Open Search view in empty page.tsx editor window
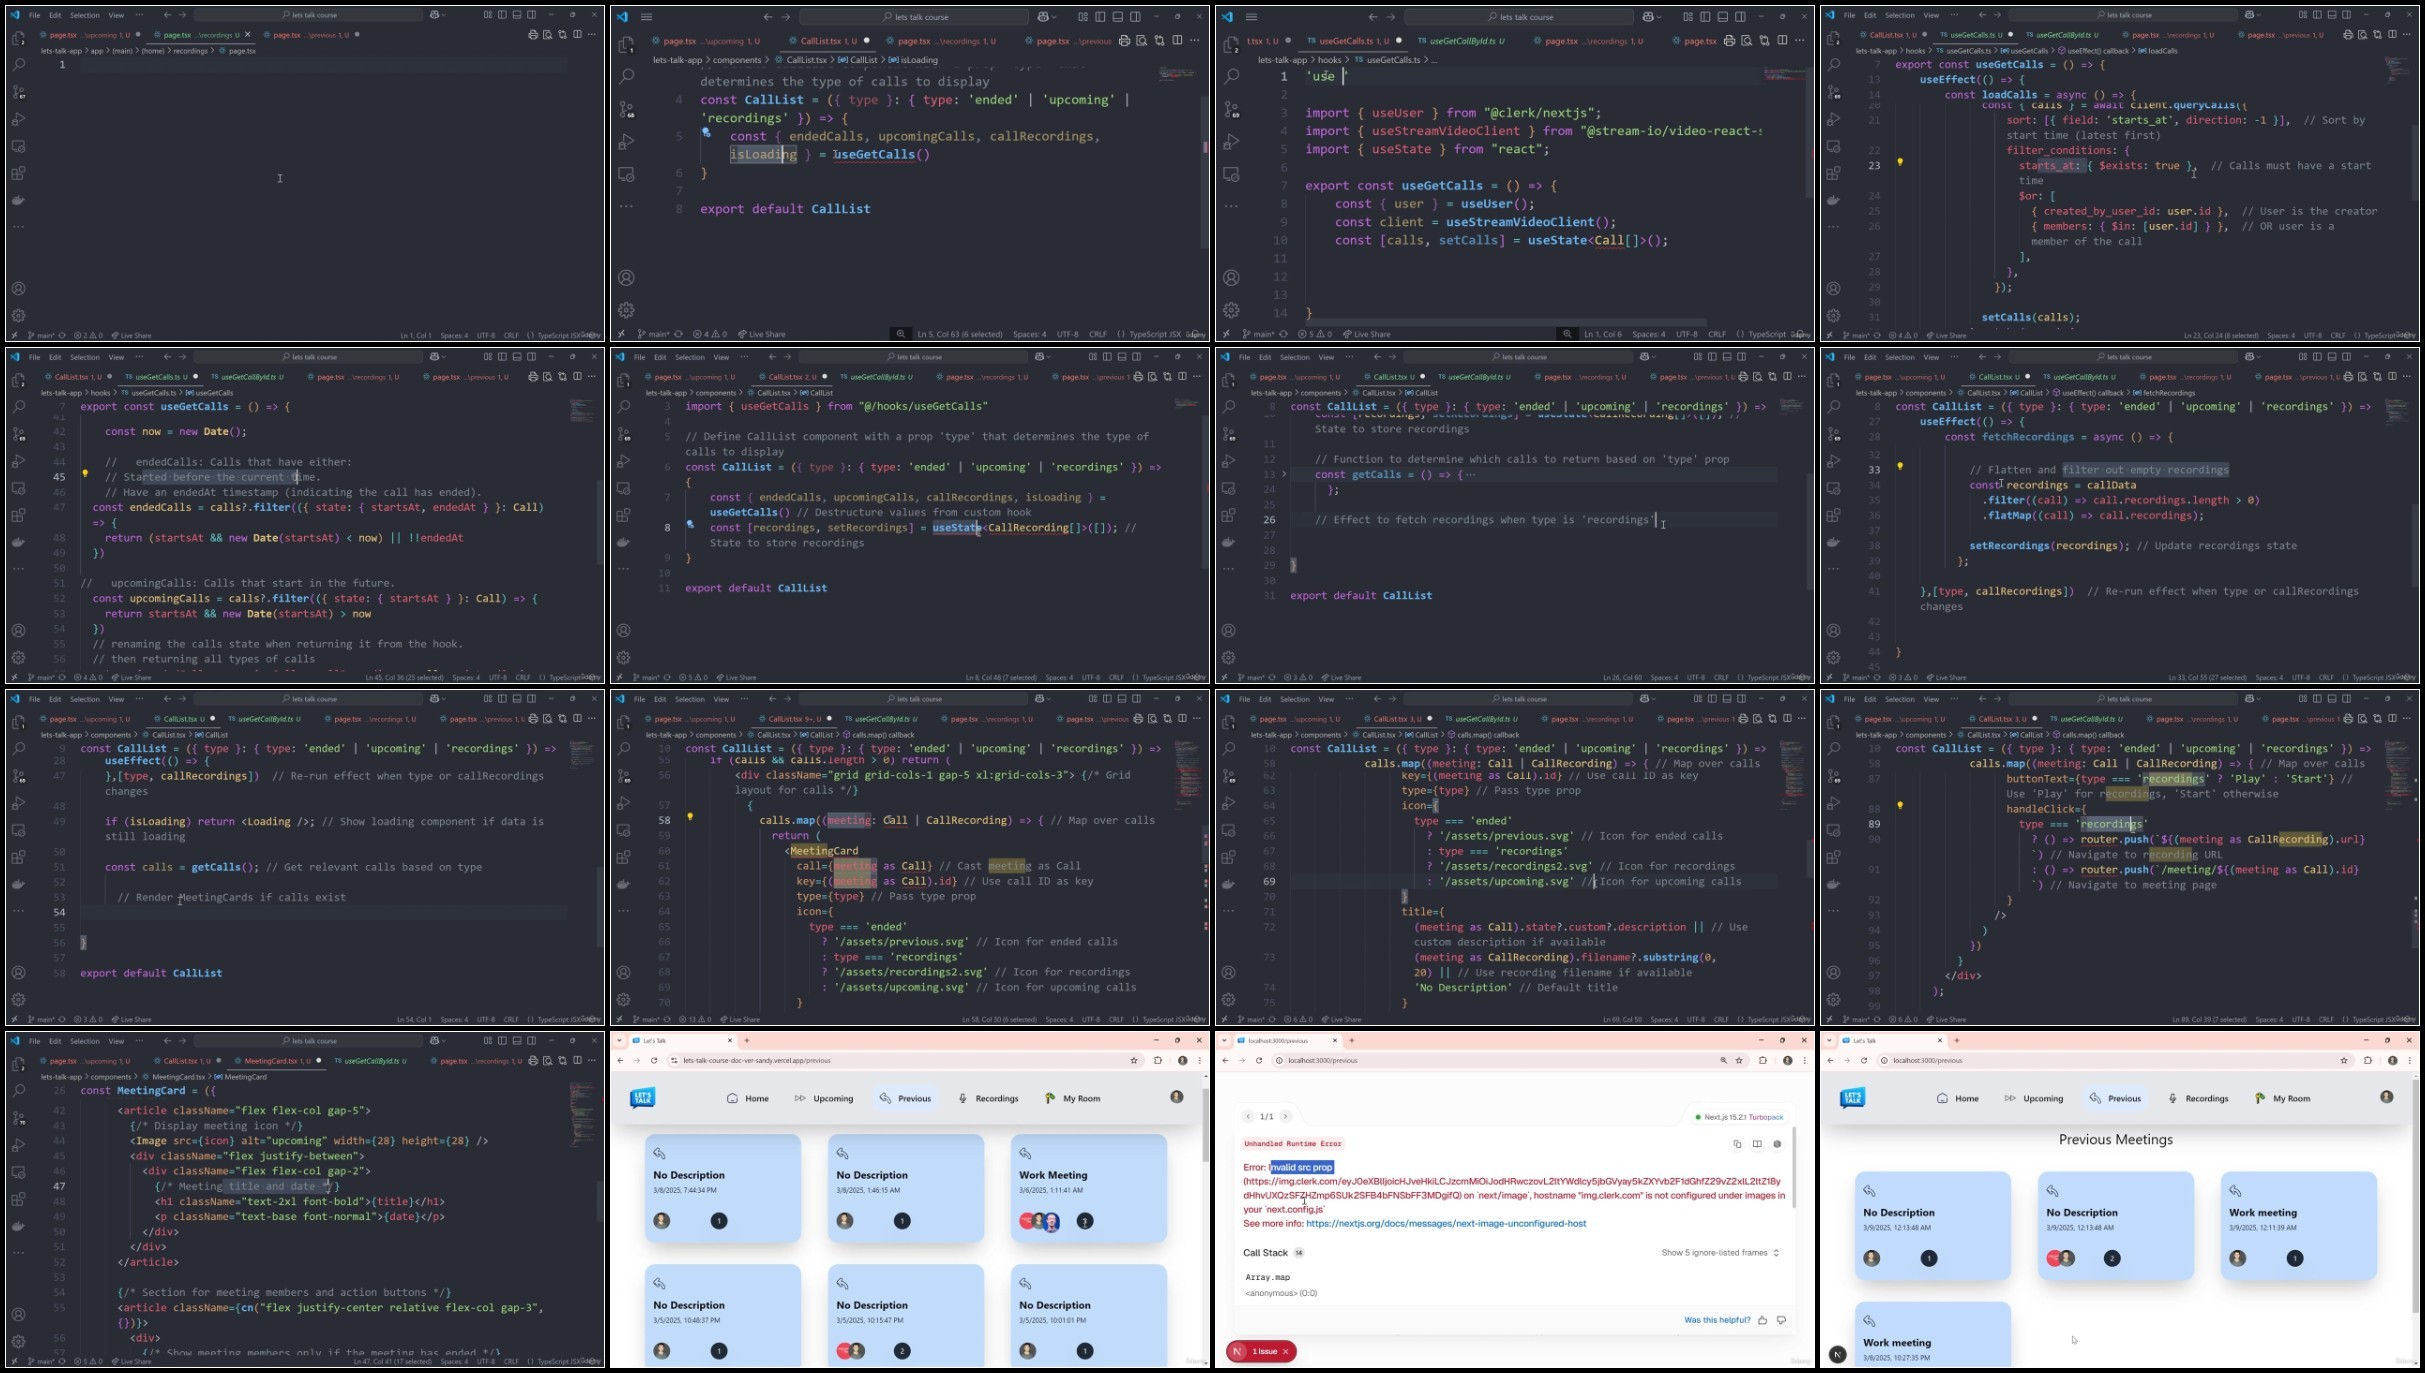The height and width of the screenshot is (1373, 2425). coord(18,64)
